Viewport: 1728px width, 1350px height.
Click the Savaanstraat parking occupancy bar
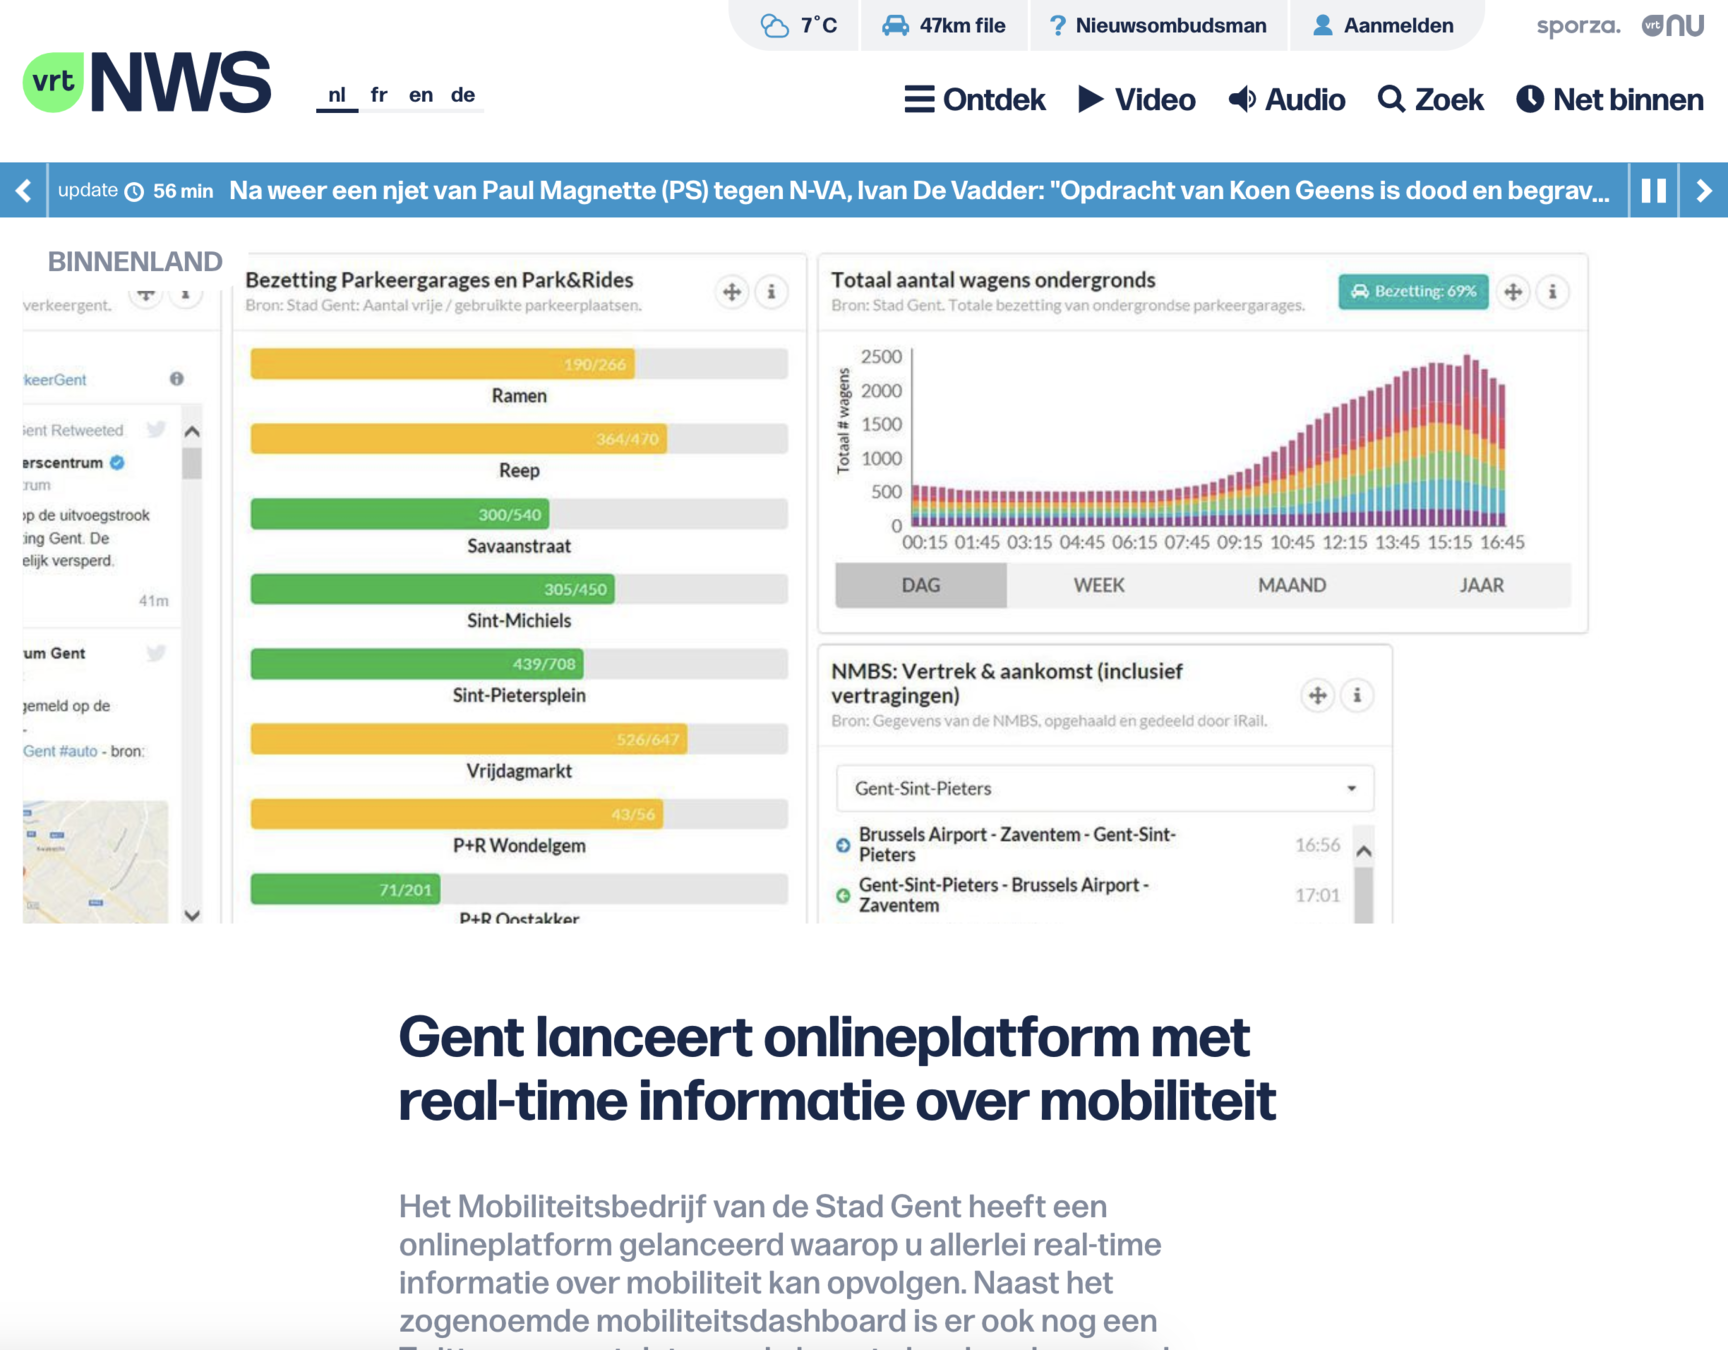pos(519,514)
